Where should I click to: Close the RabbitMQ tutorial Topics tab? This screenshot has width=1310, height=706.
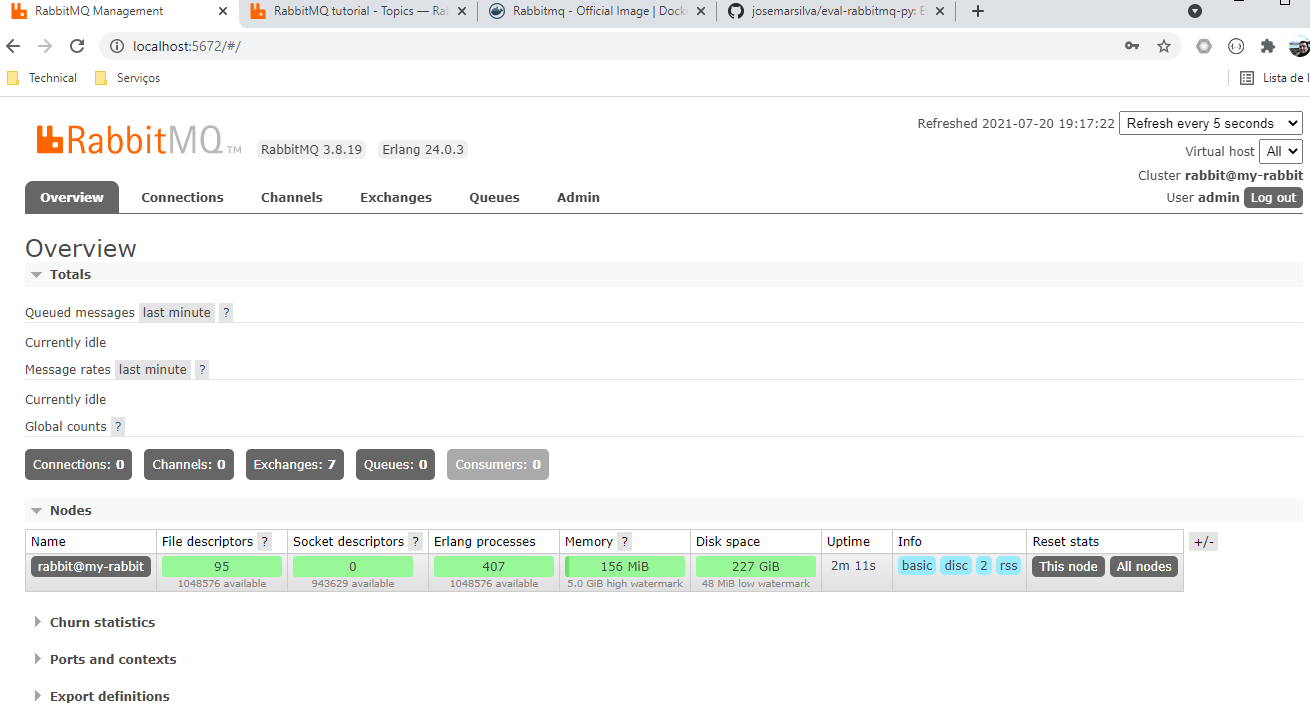[x=462, y=11]
